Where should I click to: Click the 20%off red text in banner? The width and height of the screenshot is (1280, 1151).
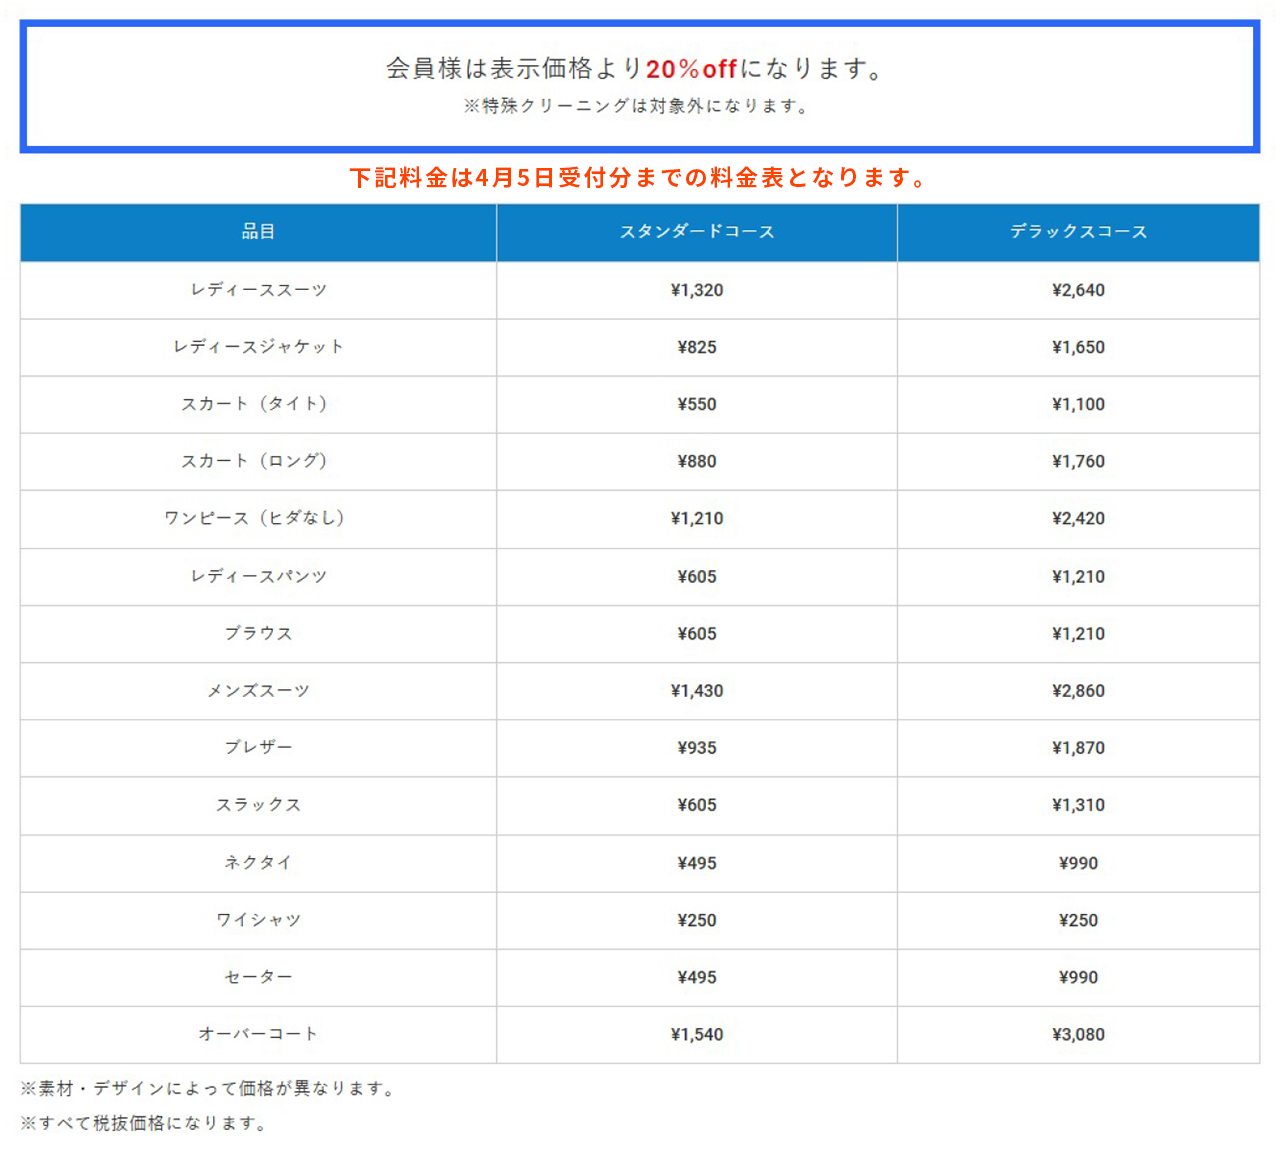691,69
